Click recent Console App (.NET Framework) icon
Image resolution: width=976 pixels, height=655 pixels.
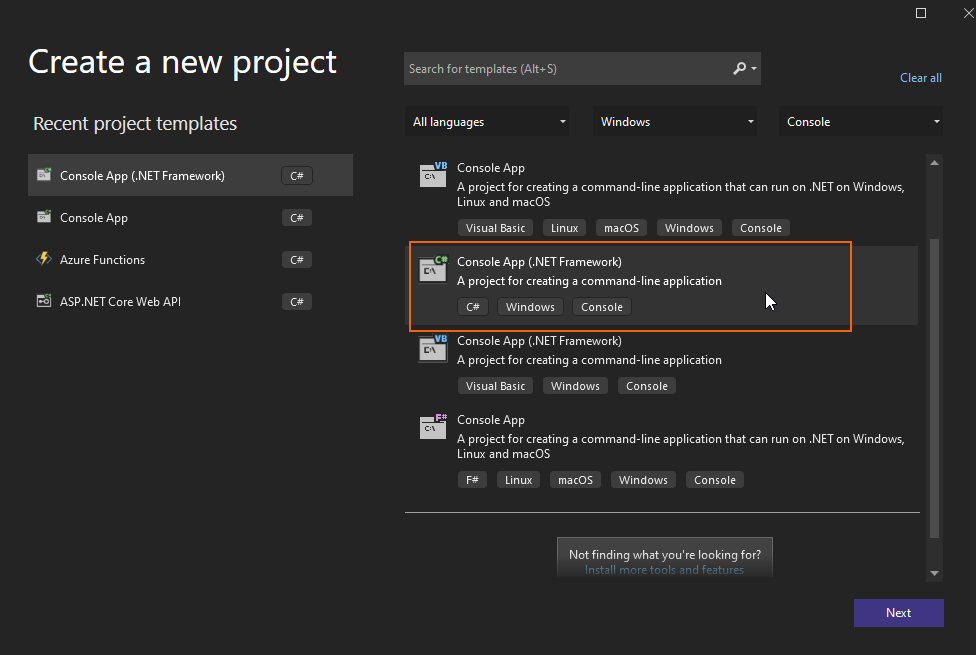point(43,175)
